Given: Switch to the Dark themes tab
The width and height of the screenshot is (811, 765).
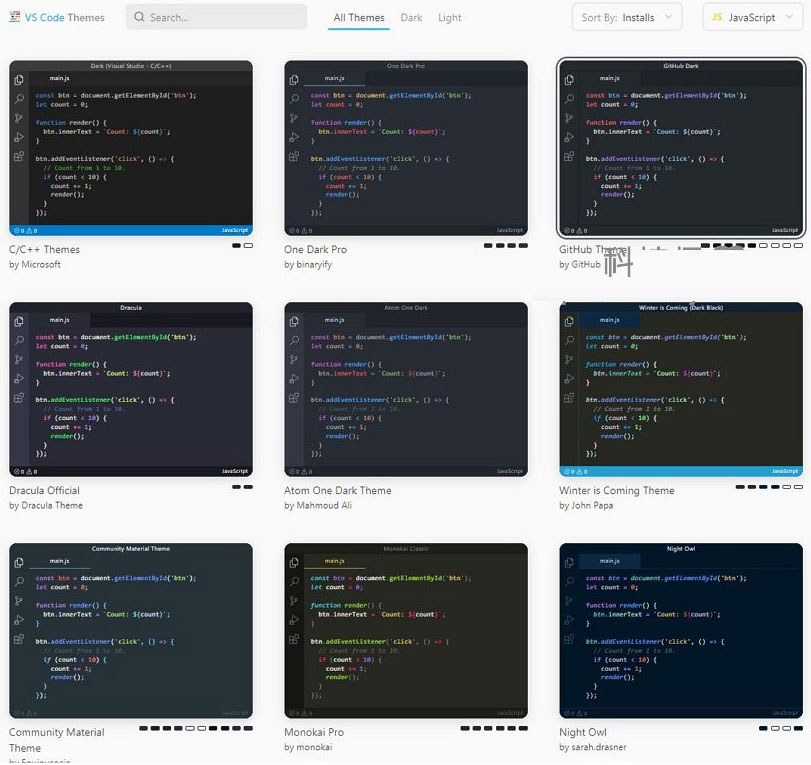Looking at the screenshot, I should coord(411,18).
